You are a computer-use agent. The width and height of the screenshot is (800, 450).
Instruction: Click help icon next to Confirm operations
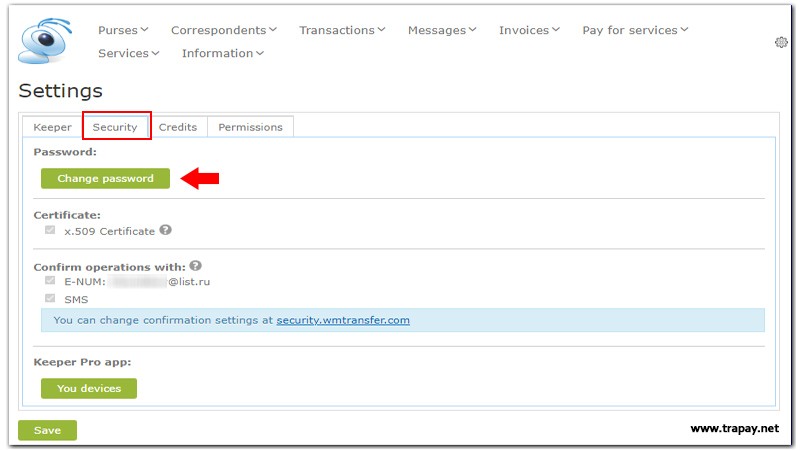(x=195, y=266)
